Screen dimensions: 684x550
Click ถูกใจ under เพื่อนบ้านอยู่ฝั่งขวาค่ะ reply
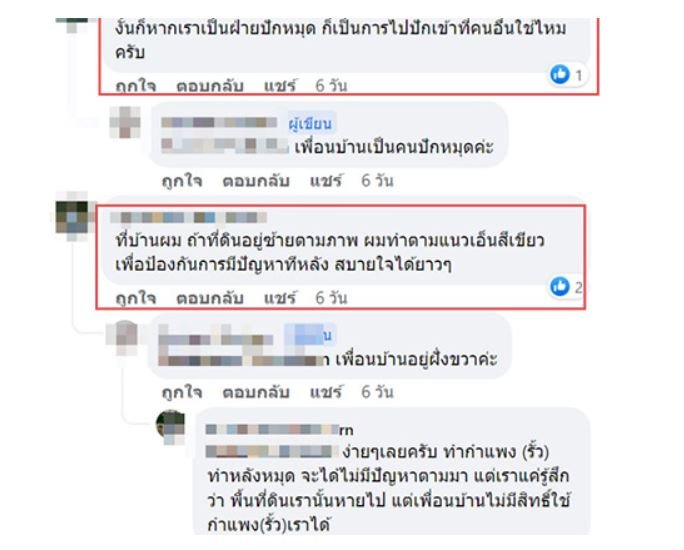pos(182,392)
